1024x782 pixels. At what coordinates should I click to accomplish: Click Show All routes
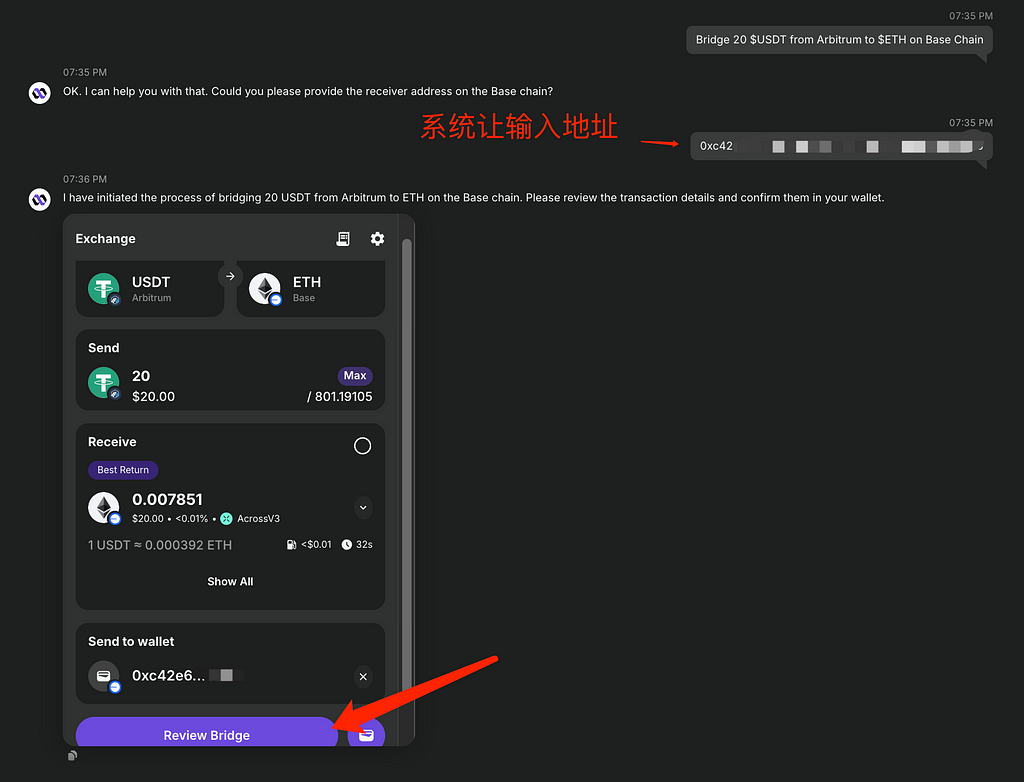click(x=230, y=581)
